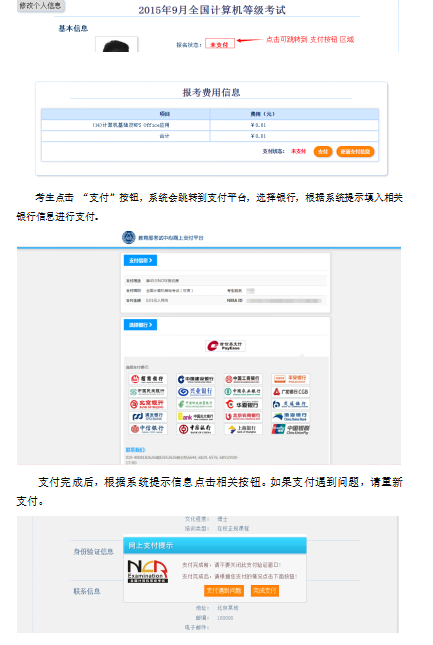Click the orange 支付 button
The height and width of the screenshot is (645, 433).
coord(323,151)
